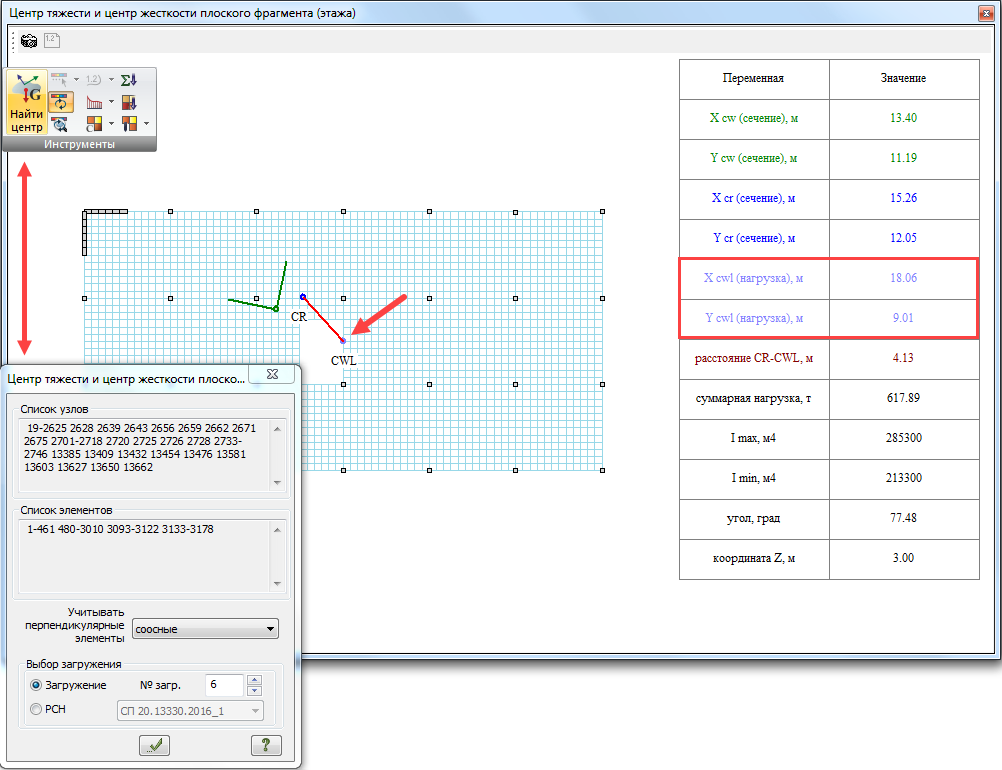The height and width of the screenshot is (770, 1002).
Task: Click the question mark help button
Action: (x=265, y=745)
